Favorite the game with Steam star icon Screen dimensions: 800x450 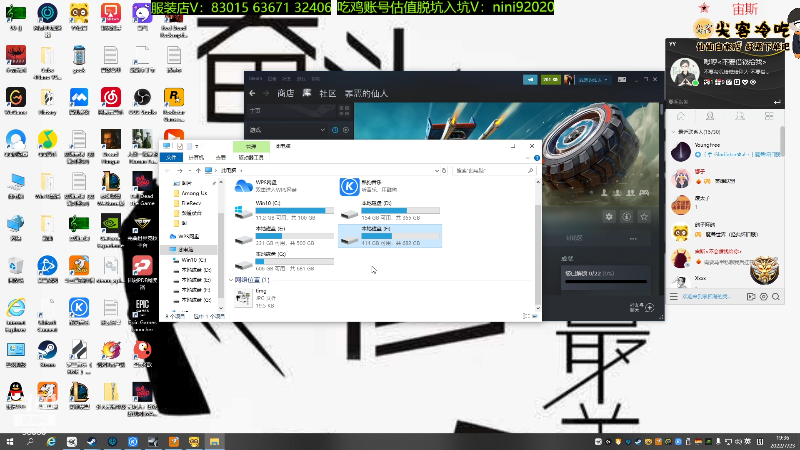pos(644,217)
